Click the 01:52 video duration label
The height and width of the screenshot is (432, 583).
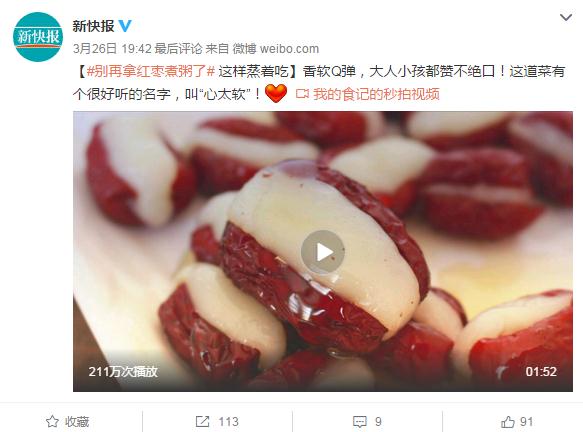(x=541, y=371)
